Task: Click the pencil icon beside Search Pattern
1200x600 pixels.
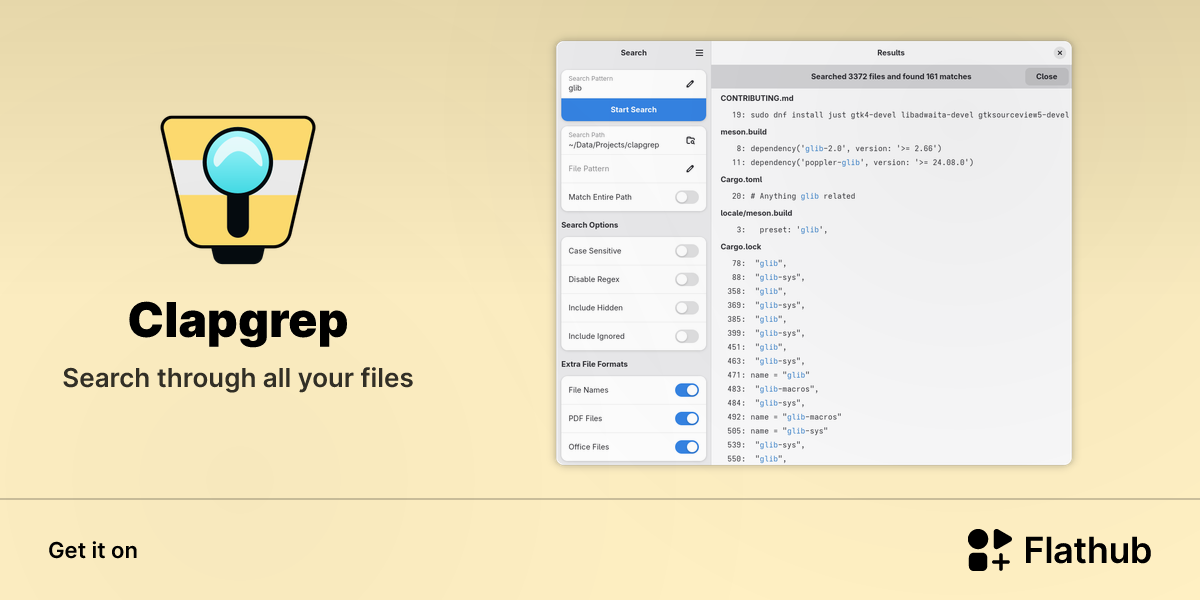Action: [690, 84]
